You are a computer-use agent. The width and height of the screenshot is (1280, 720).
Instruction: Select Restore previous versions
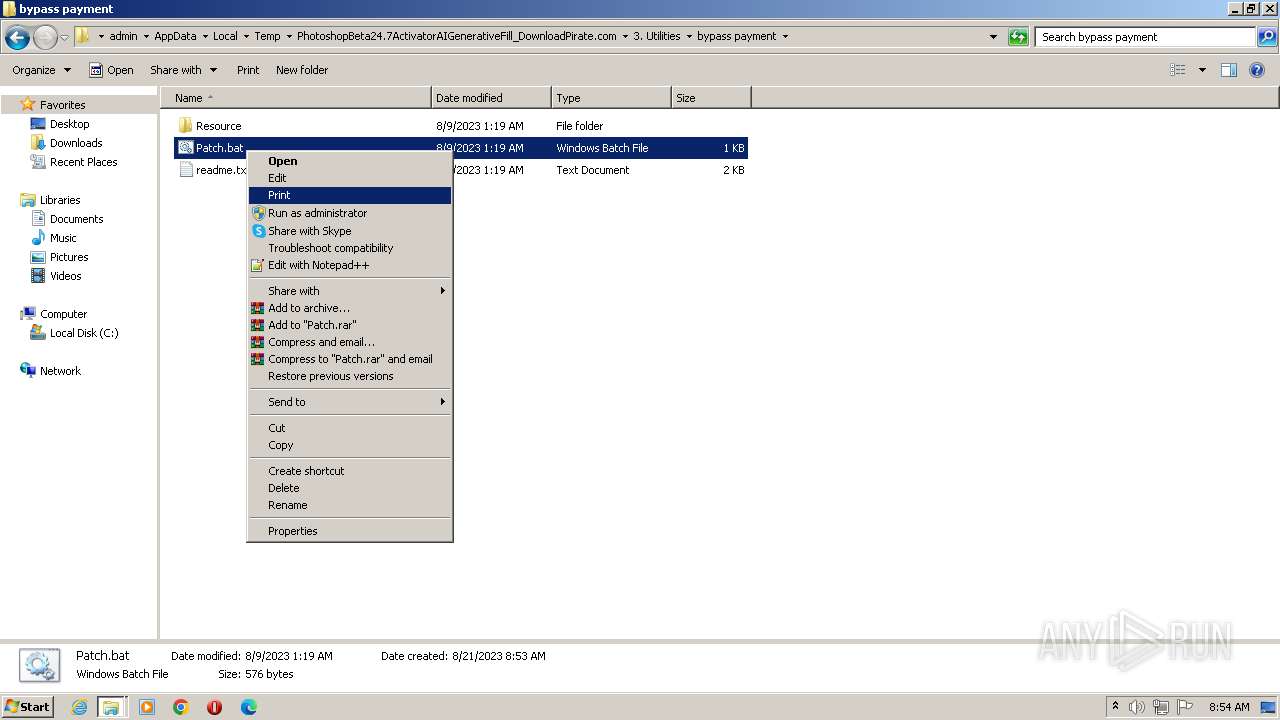click(x=350, y=376)
